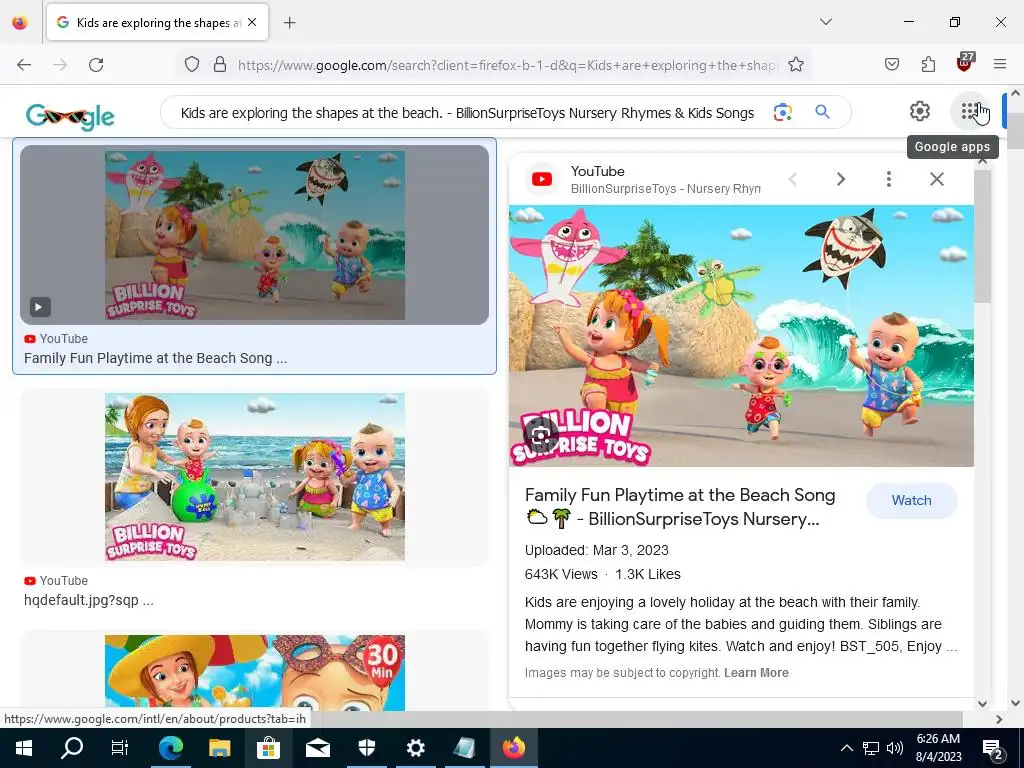This screenshot has height=768, width=1024.
Task: Reload the current page
Action: point(96,65)
